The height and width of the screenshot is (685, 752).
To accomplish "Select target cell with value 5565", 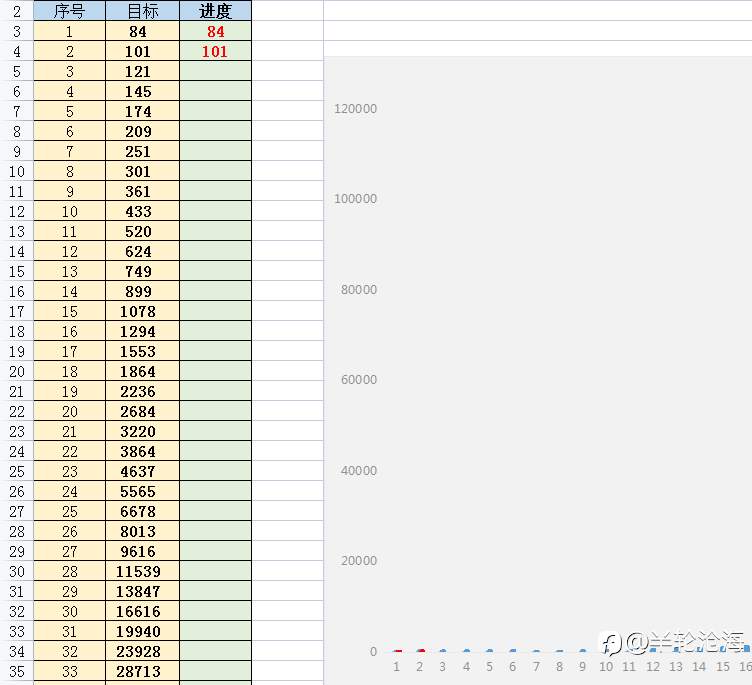I will point(142,491).
